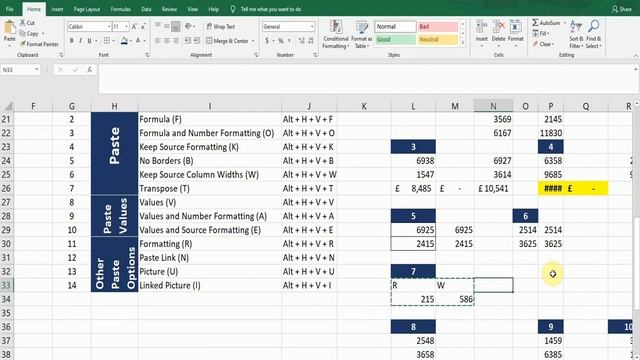Open Sort & Filter menu
640x360 pixels.
coord(576,34)
